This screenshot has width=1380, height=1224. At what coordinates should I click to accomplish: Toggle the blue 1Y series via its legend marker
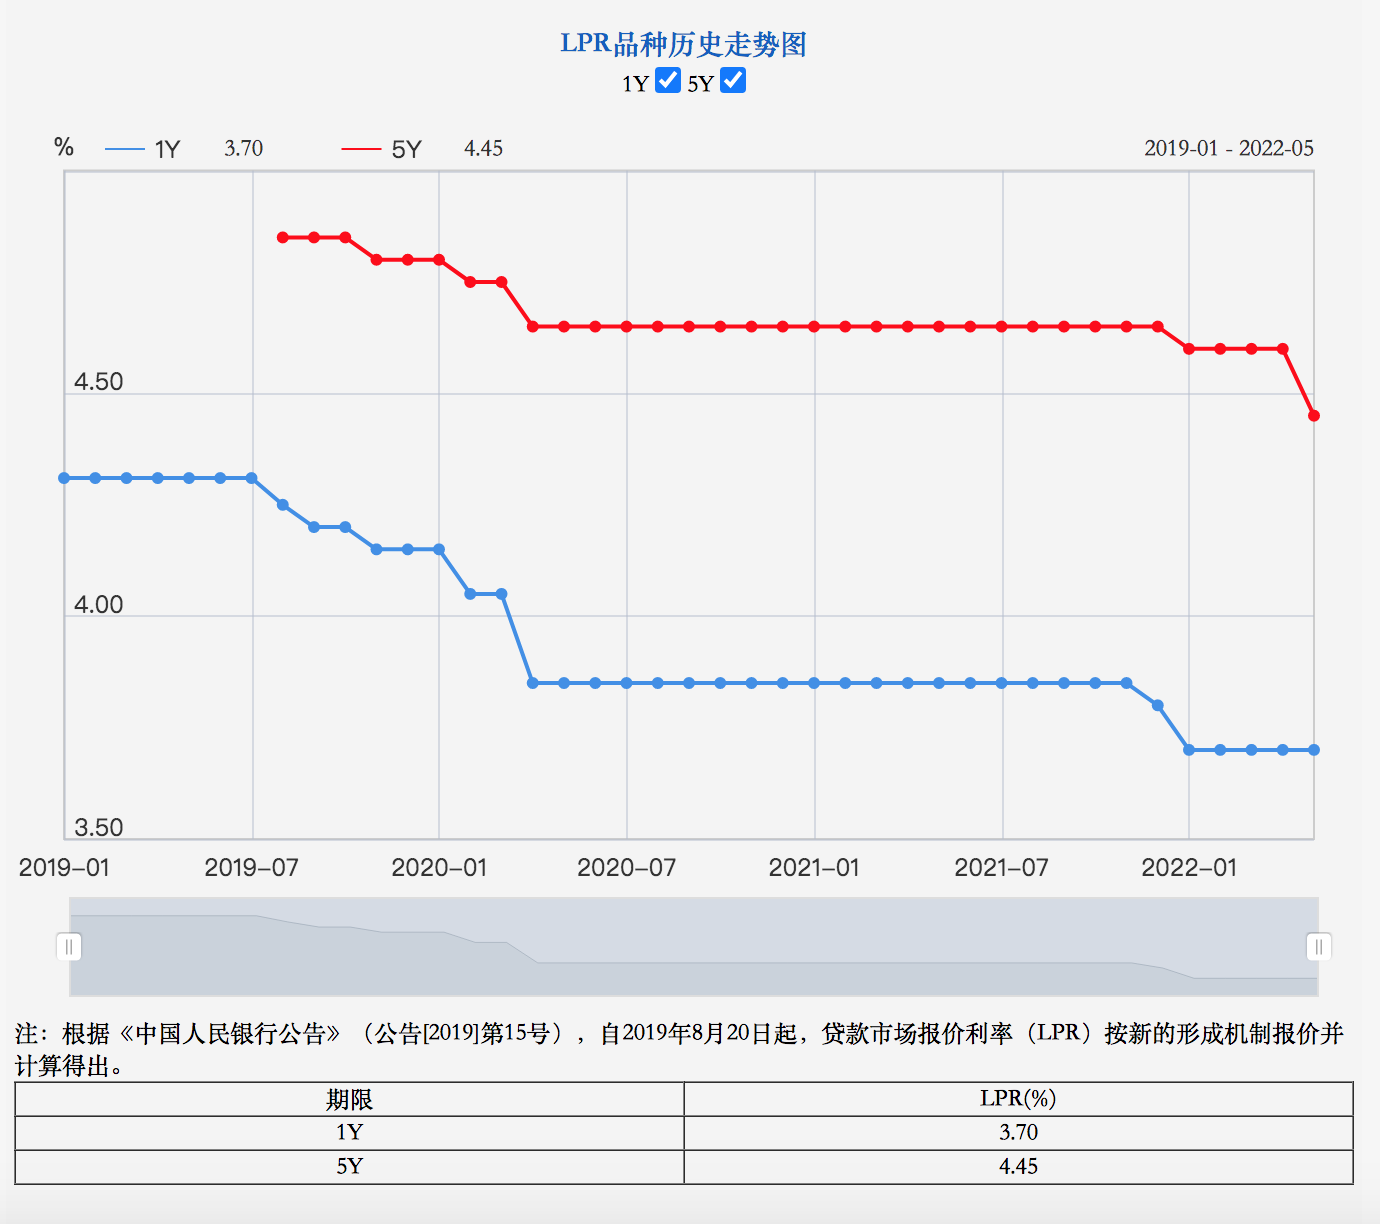pyautogui.click(x=125, y=148)
